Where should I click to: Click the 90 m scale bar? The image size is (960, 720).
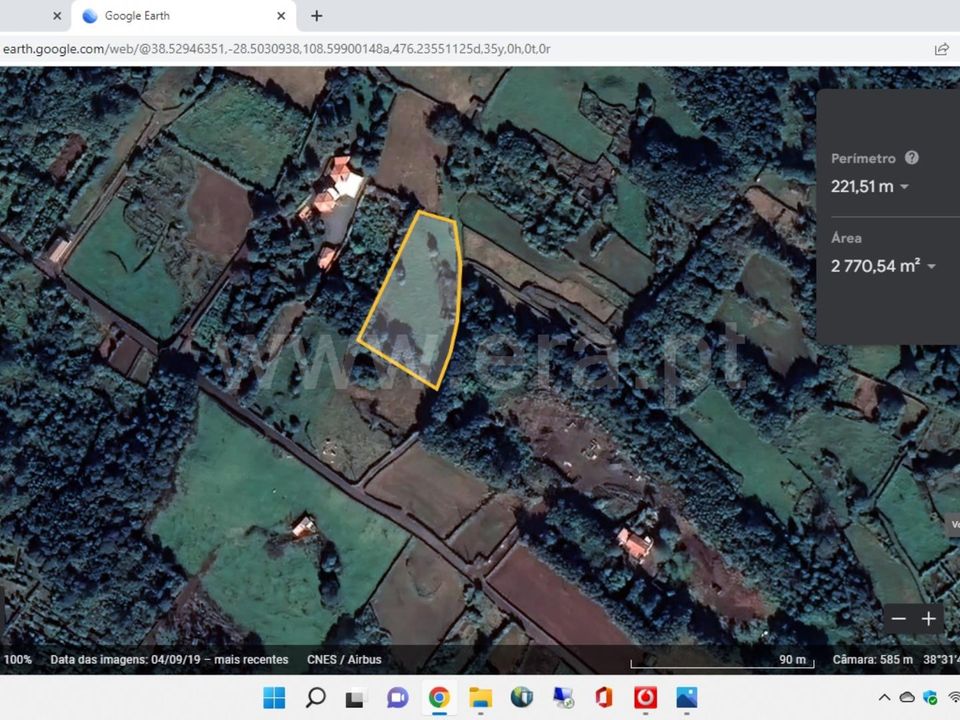tap(722, 661)
